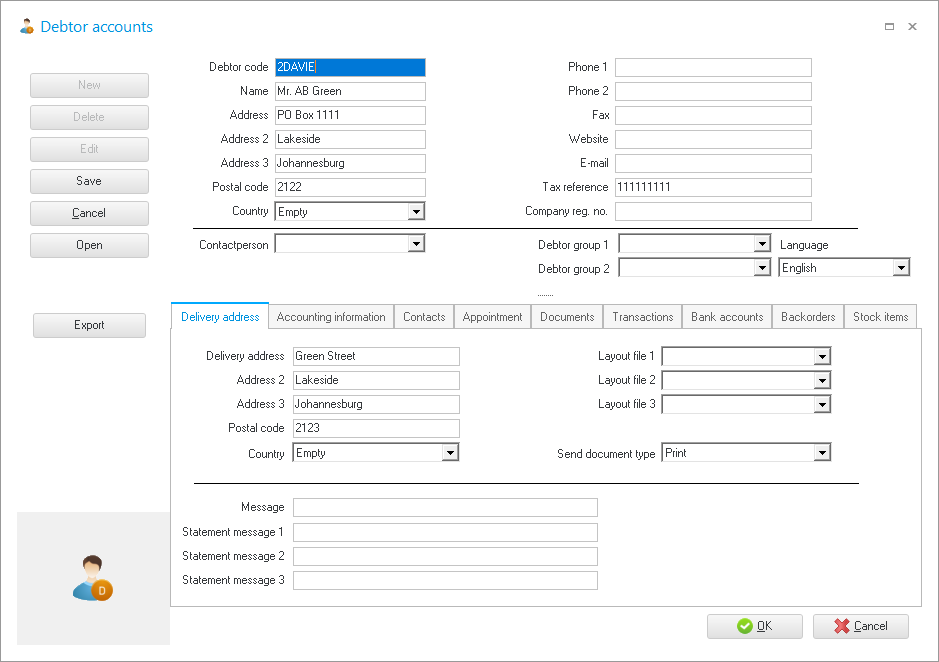This screenshot has height=662, width=939.
Task: Expand the Debtor group 1 dropdown
Action: point(760,244)
